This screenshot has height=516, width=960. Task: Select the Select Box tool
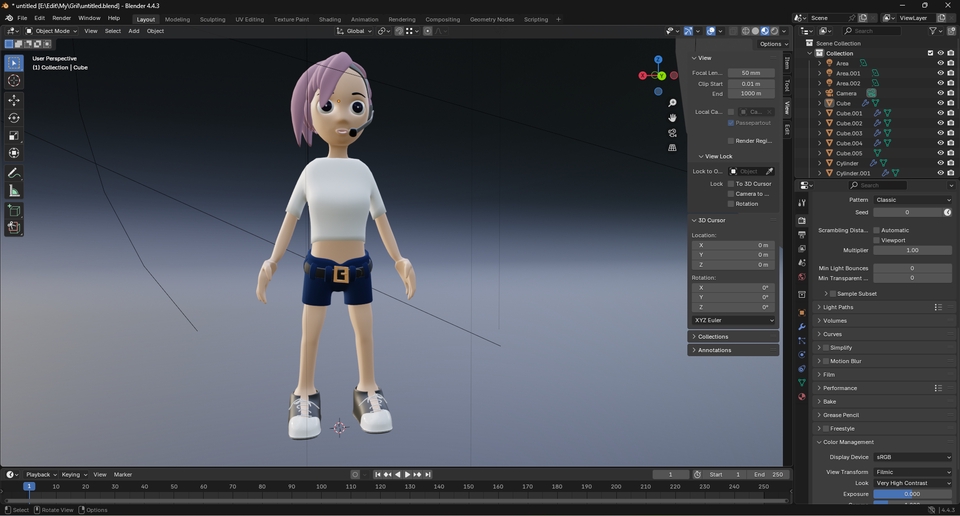point(14,63)
